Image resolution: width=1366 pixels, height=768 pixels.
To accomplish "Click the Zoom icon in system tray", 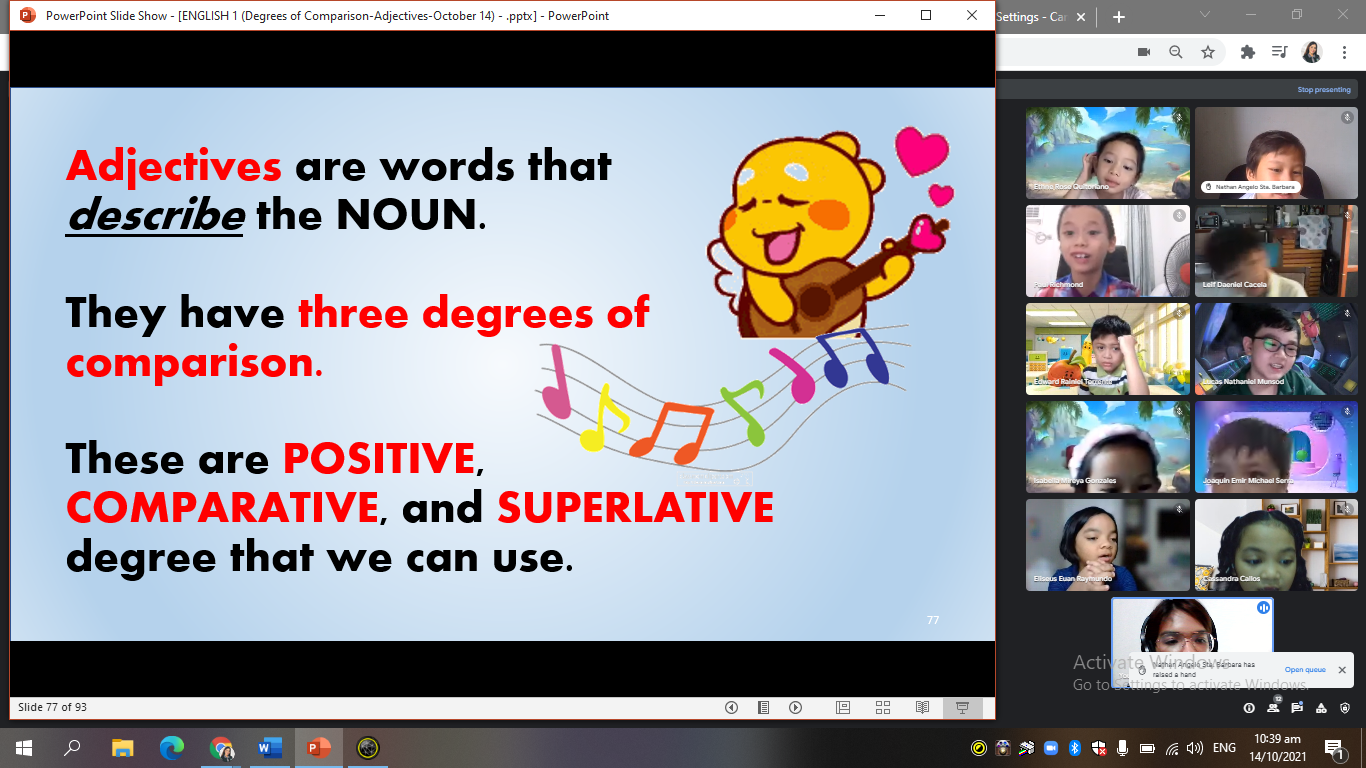I will click(1051, 748).
